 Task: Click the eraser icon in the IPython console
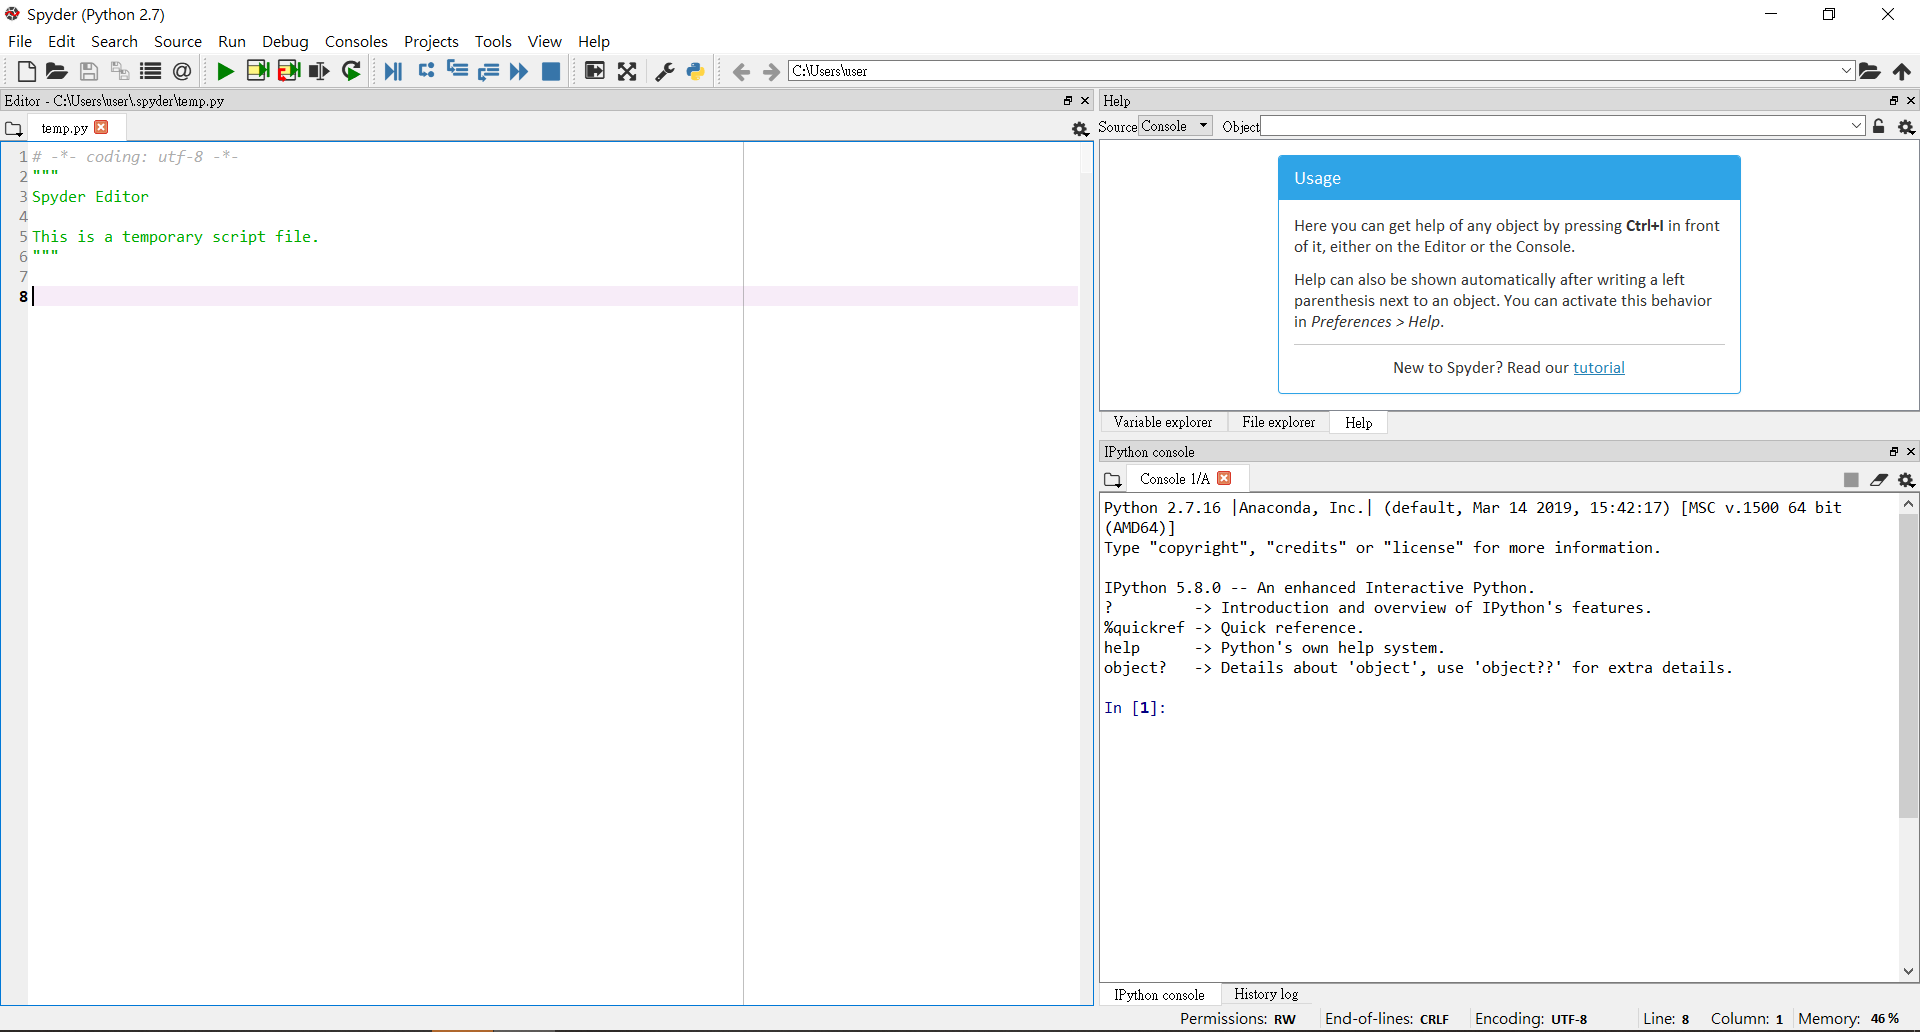tap(1879, 480)
